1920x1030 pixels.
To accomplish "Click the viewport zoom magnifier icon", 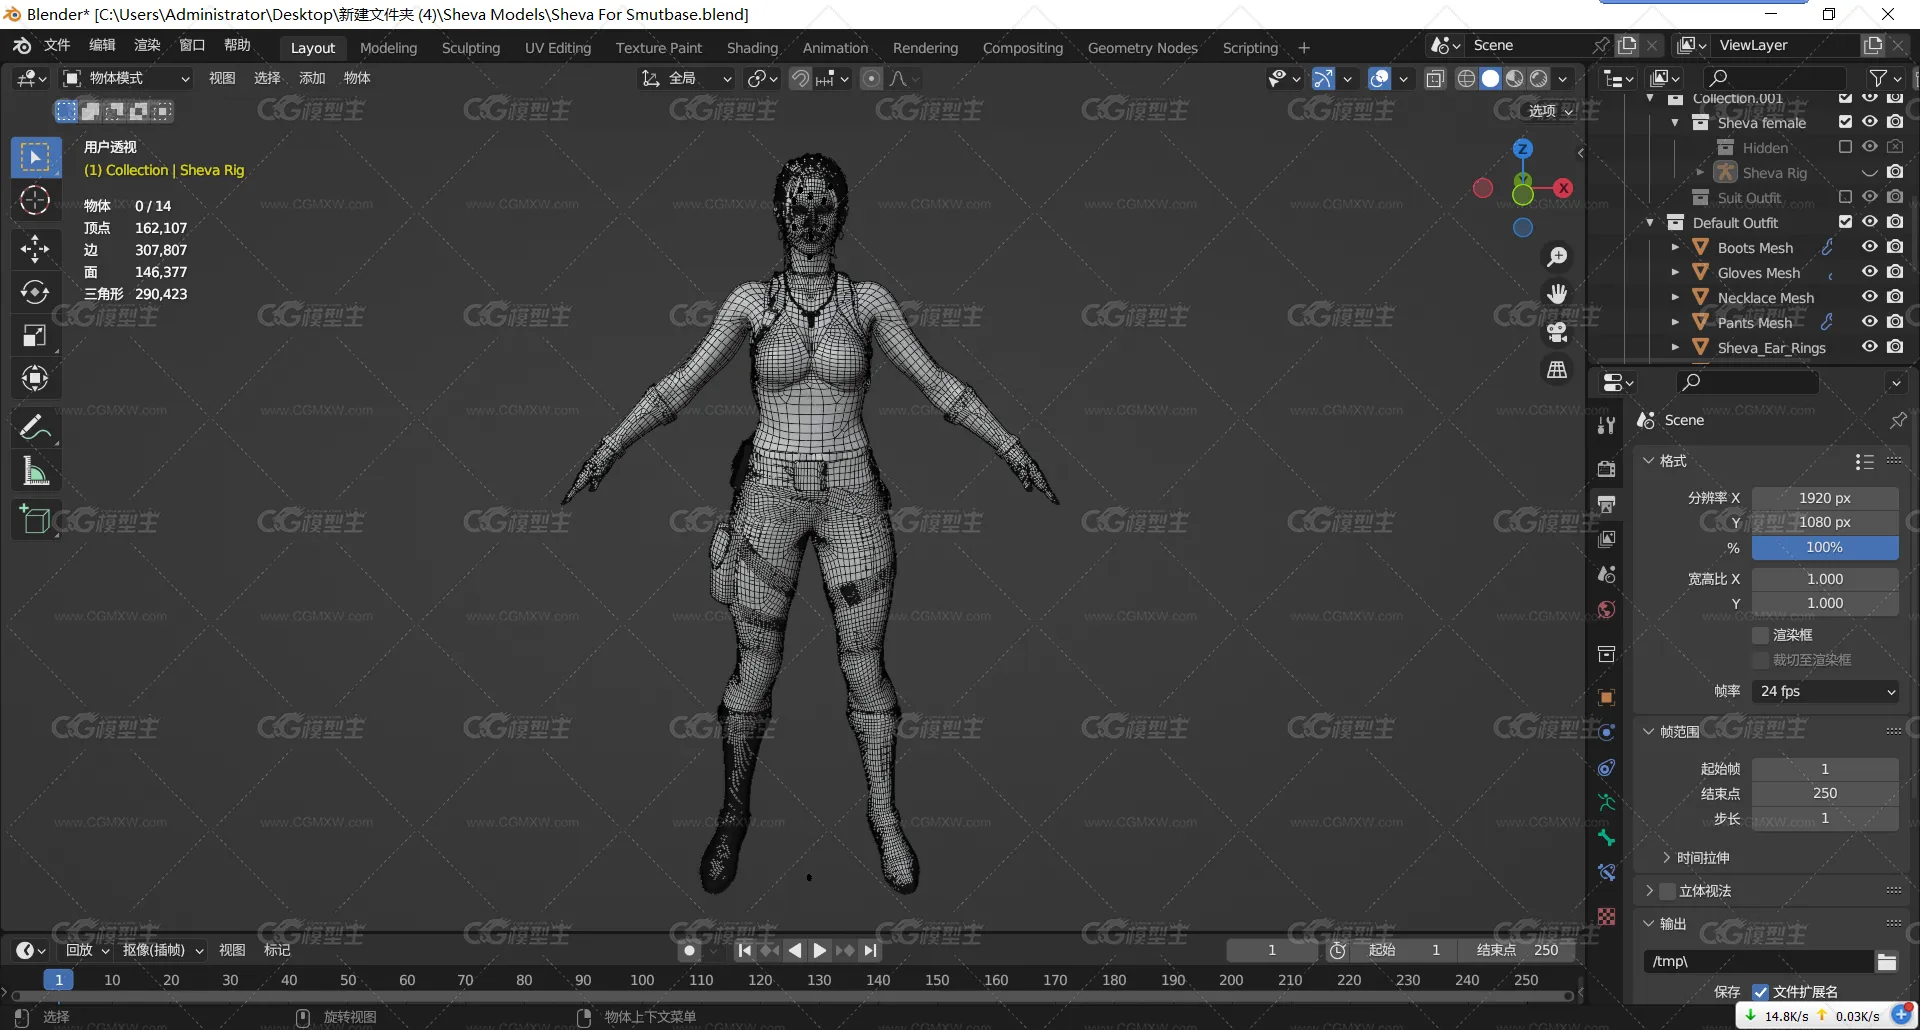I will click(1557, 257).
